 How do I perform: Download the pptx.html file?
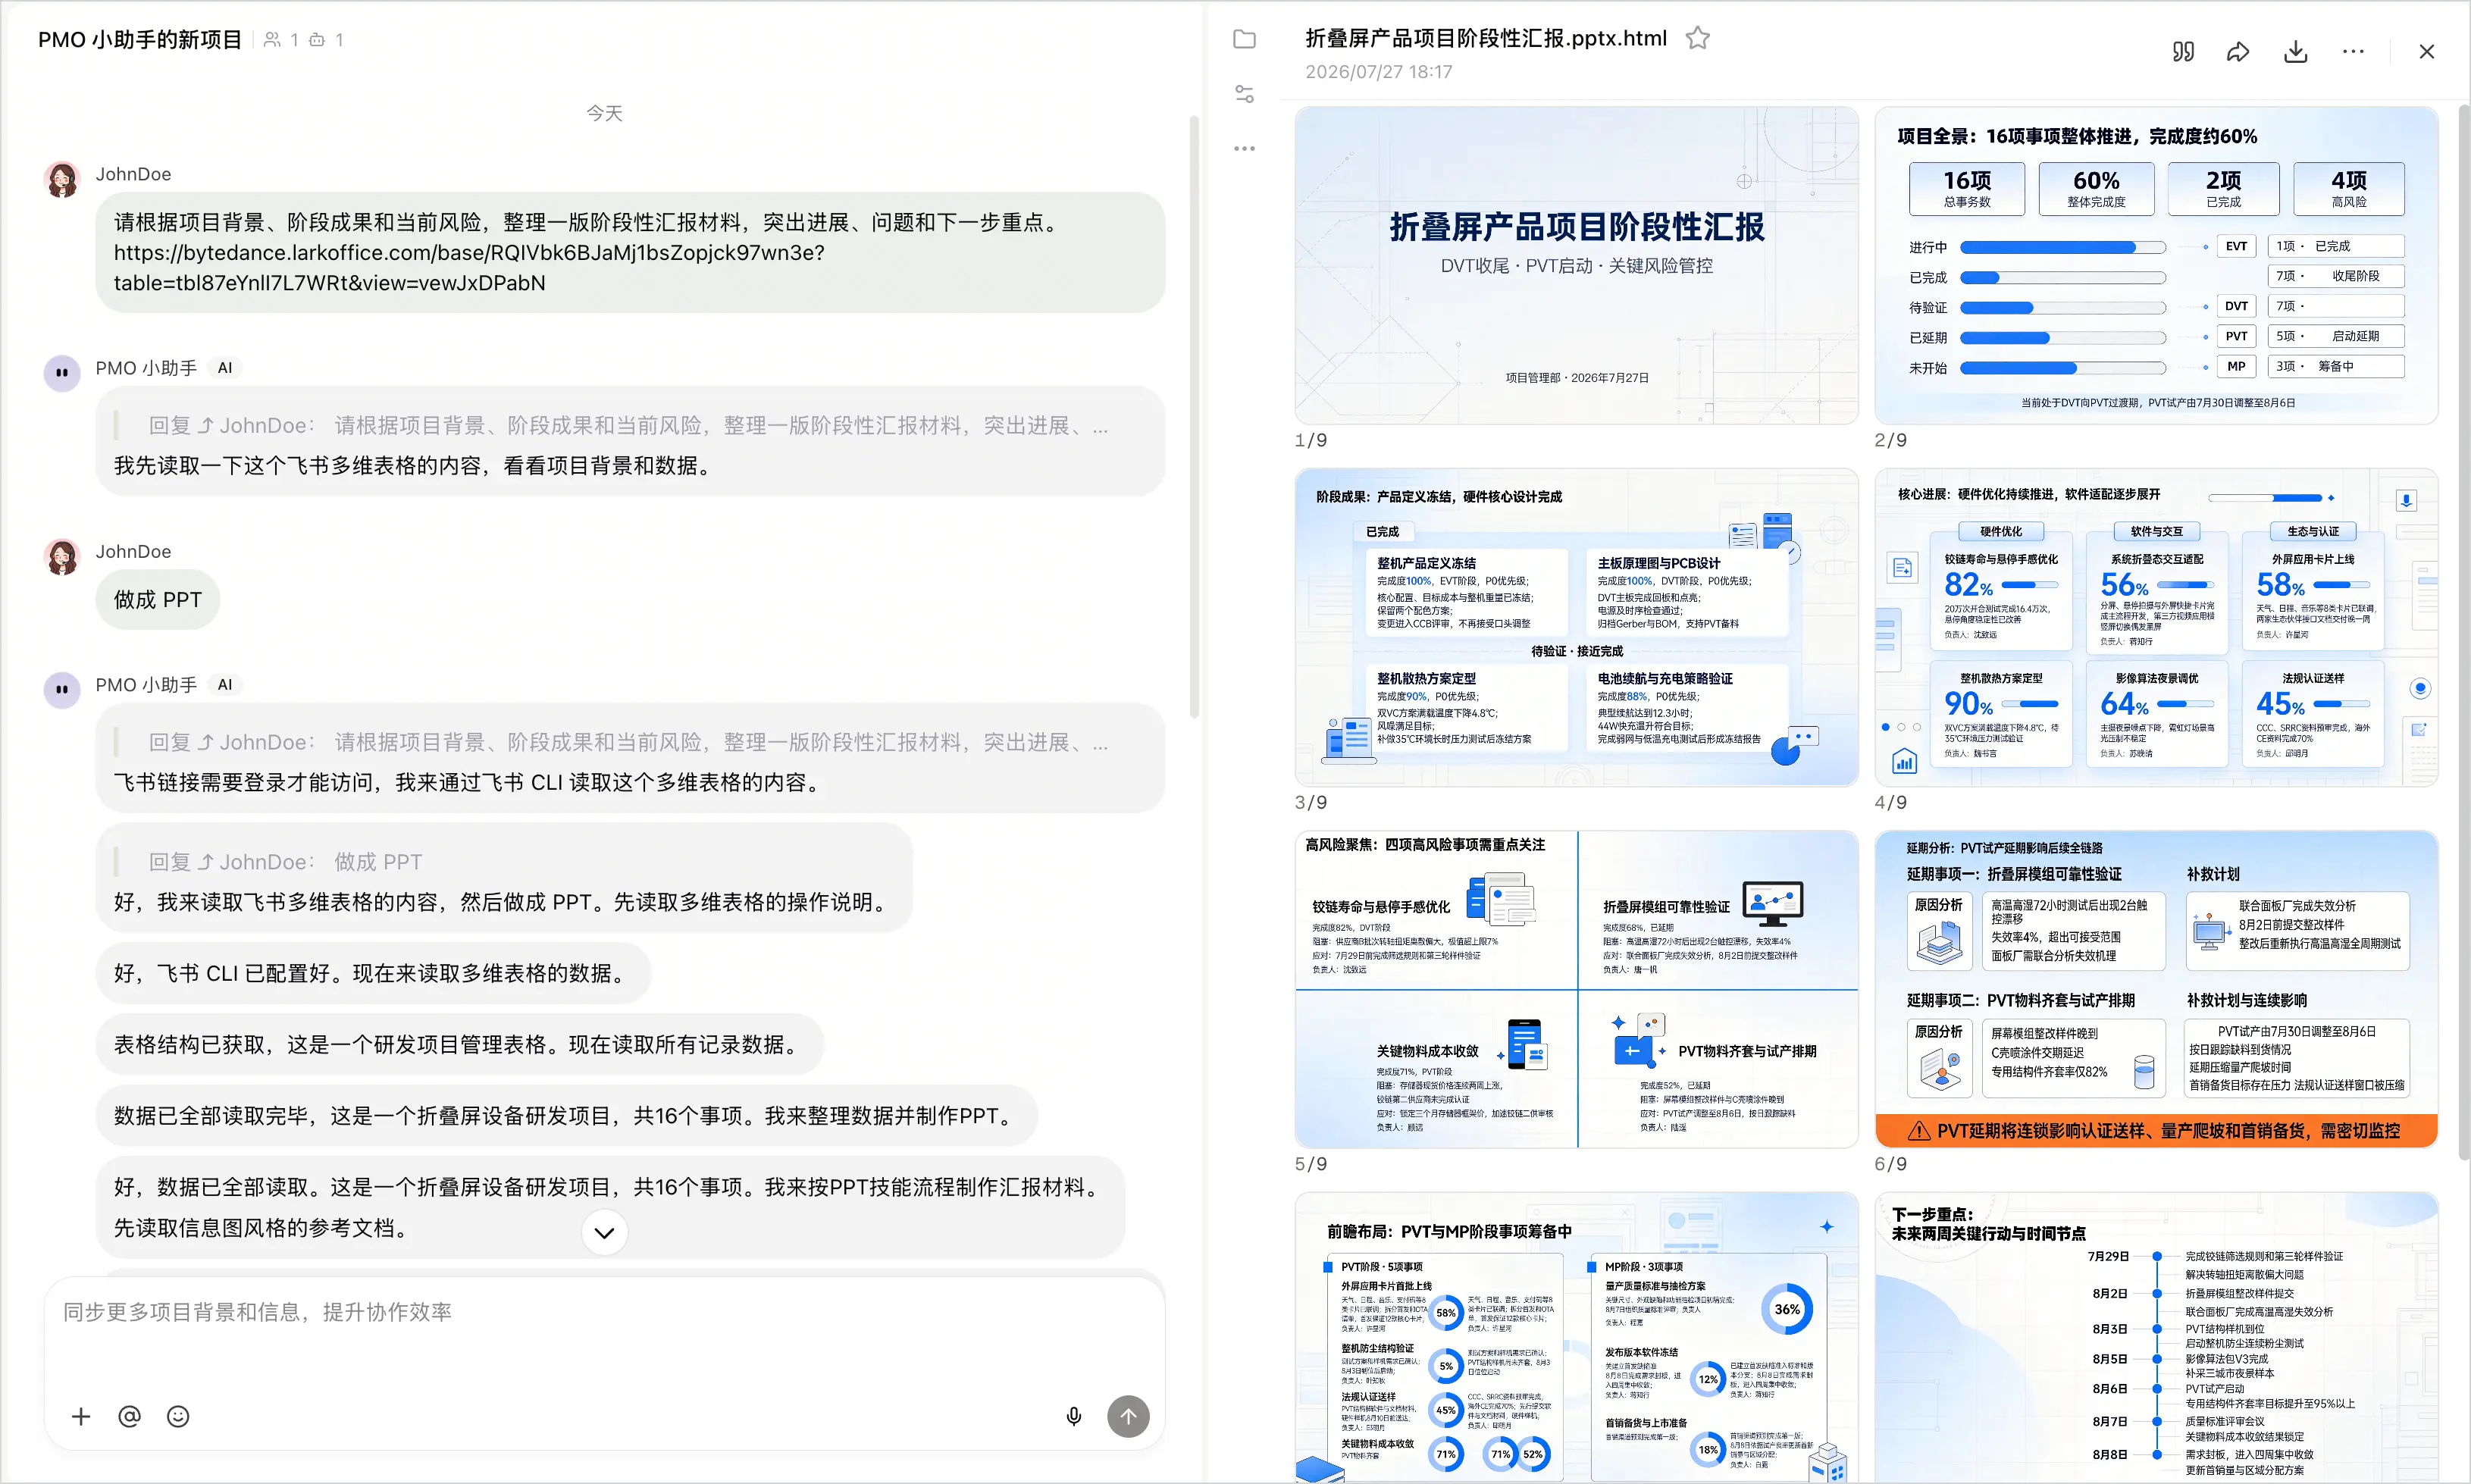coord(2296,51)
